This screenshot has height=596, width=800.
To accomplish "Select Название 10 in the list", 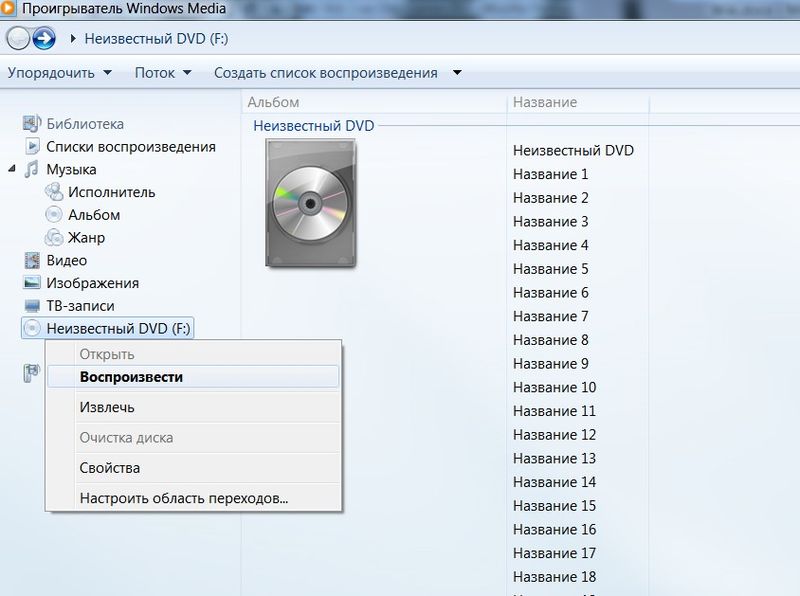I will (555, 387).
